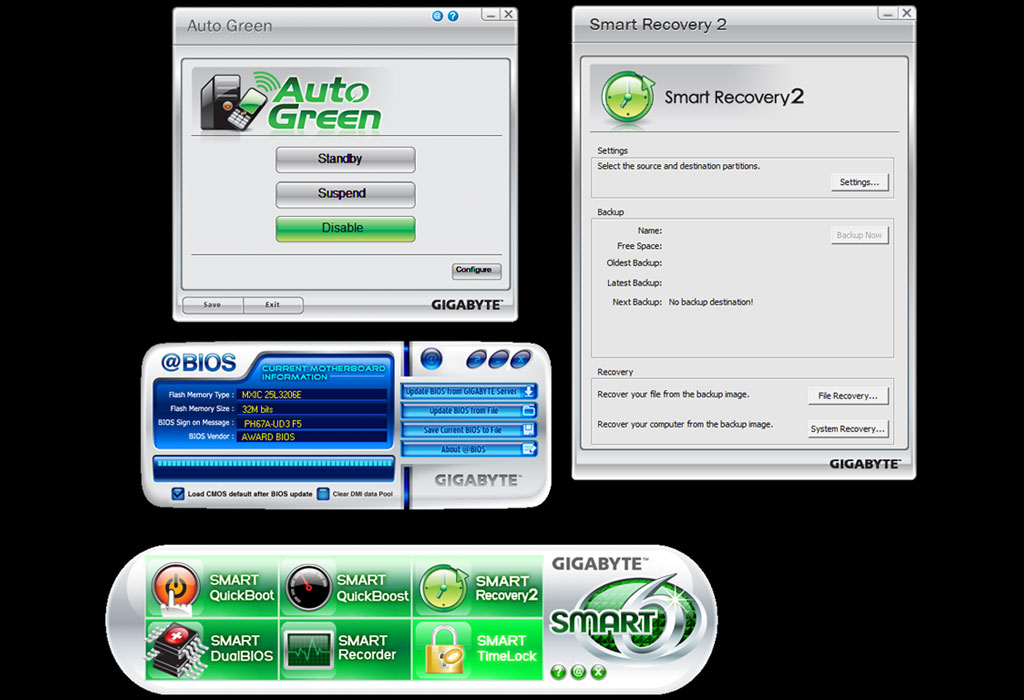
Task: Launch the SMART DualBIOS chip icon
Action: coord(211,648)
